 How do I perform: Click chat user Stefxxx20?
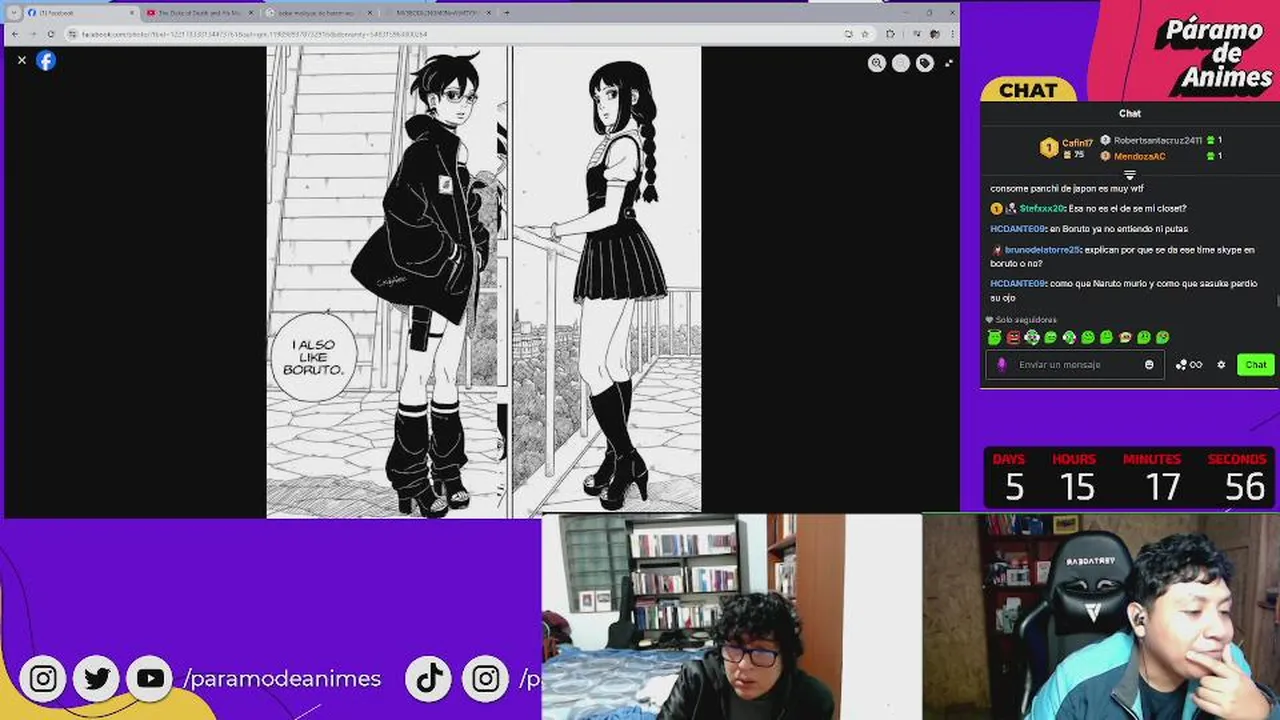[x=1042, y=209]
